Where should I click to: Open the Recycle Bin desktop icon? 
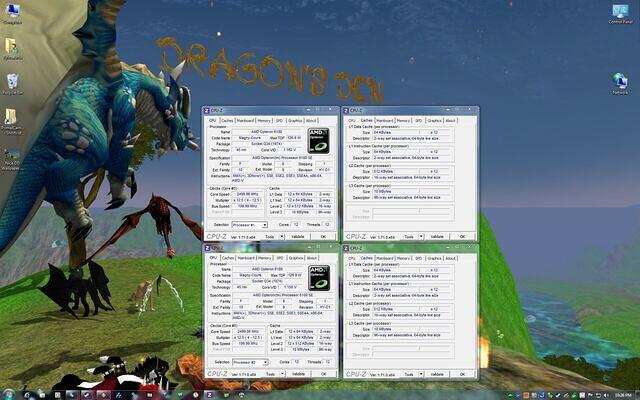click(13, 80)
